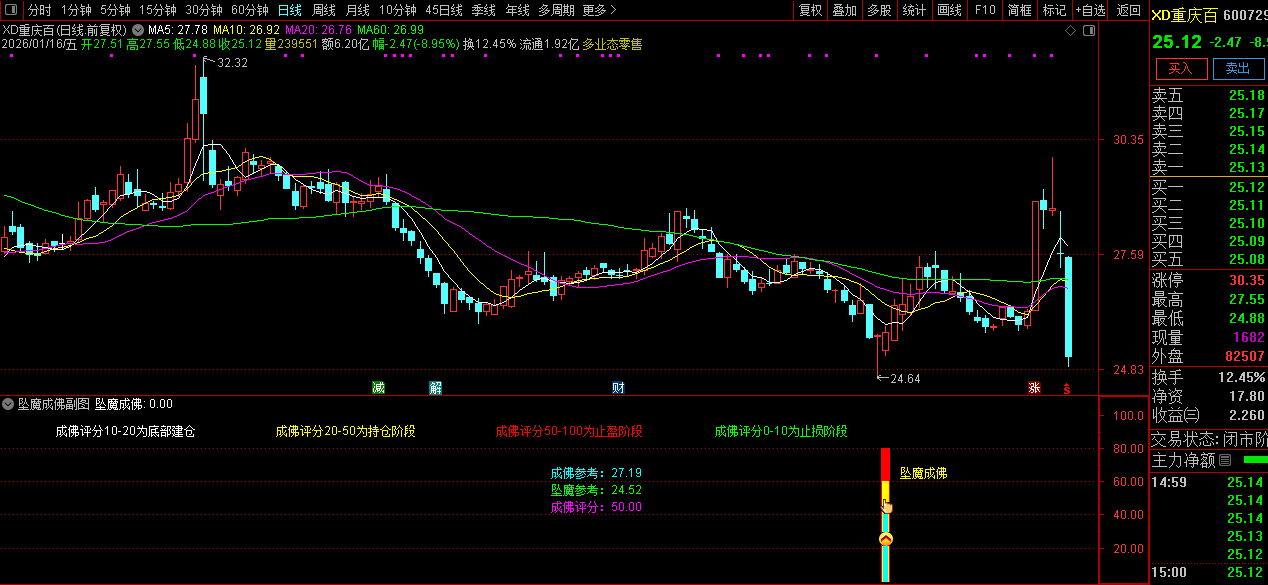The height and width of the screenshot is (585, 1268).
Task: Click the 坠魔成佛 yellow signal label
Action: 923,473
